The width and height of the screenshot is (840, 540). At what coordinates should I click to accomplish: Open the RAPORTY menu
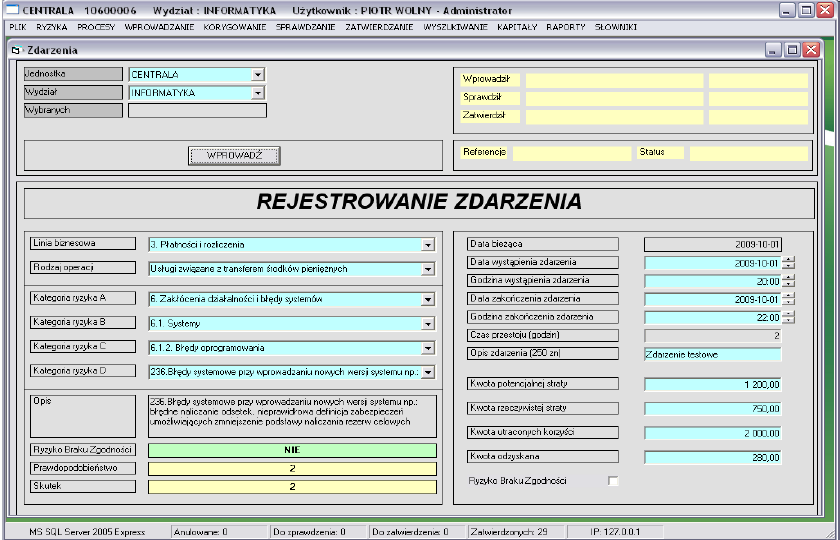tap(566, 27)
